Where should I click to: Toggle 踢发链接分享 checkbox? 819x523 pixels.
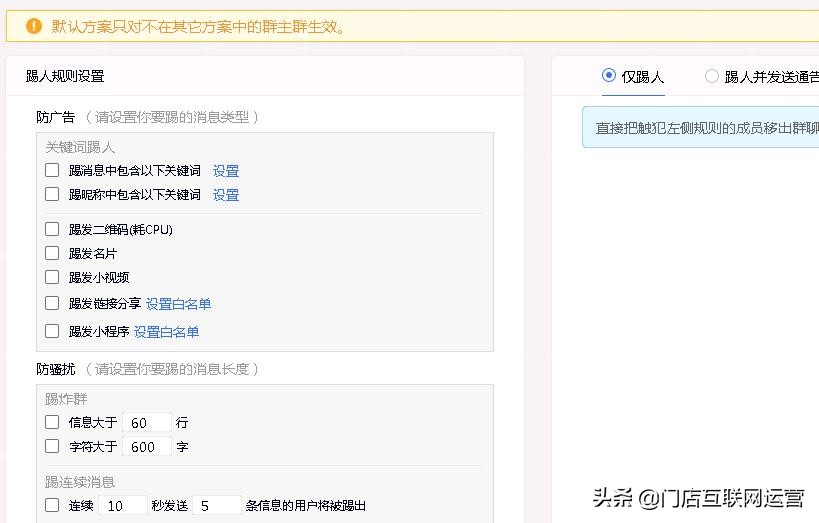pos(52,303)
